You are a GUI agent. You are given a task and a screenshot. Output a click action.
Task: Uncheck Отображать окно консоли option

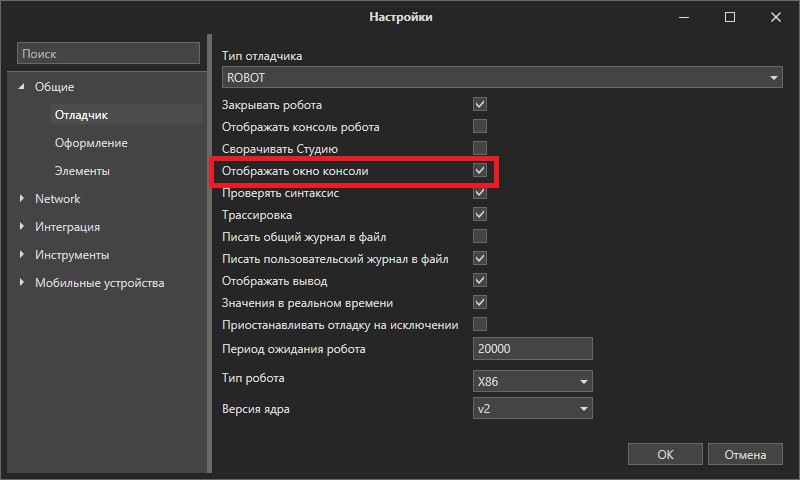(x=480, y=170)
